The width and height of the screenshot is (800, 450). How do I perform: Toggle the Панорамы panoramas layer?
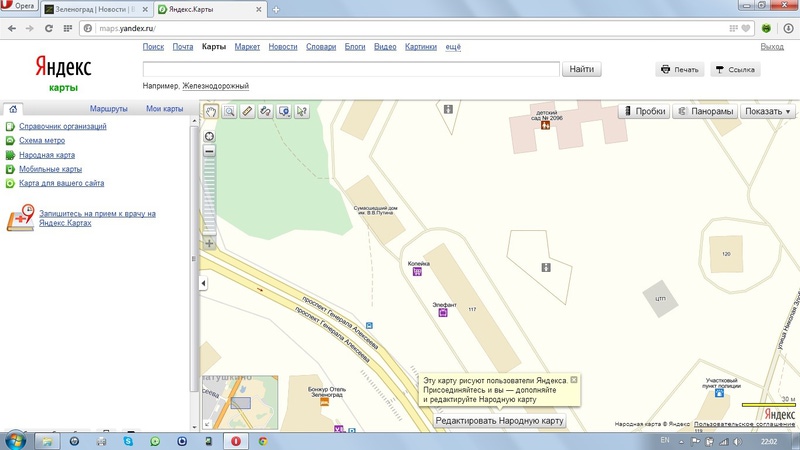704,111
